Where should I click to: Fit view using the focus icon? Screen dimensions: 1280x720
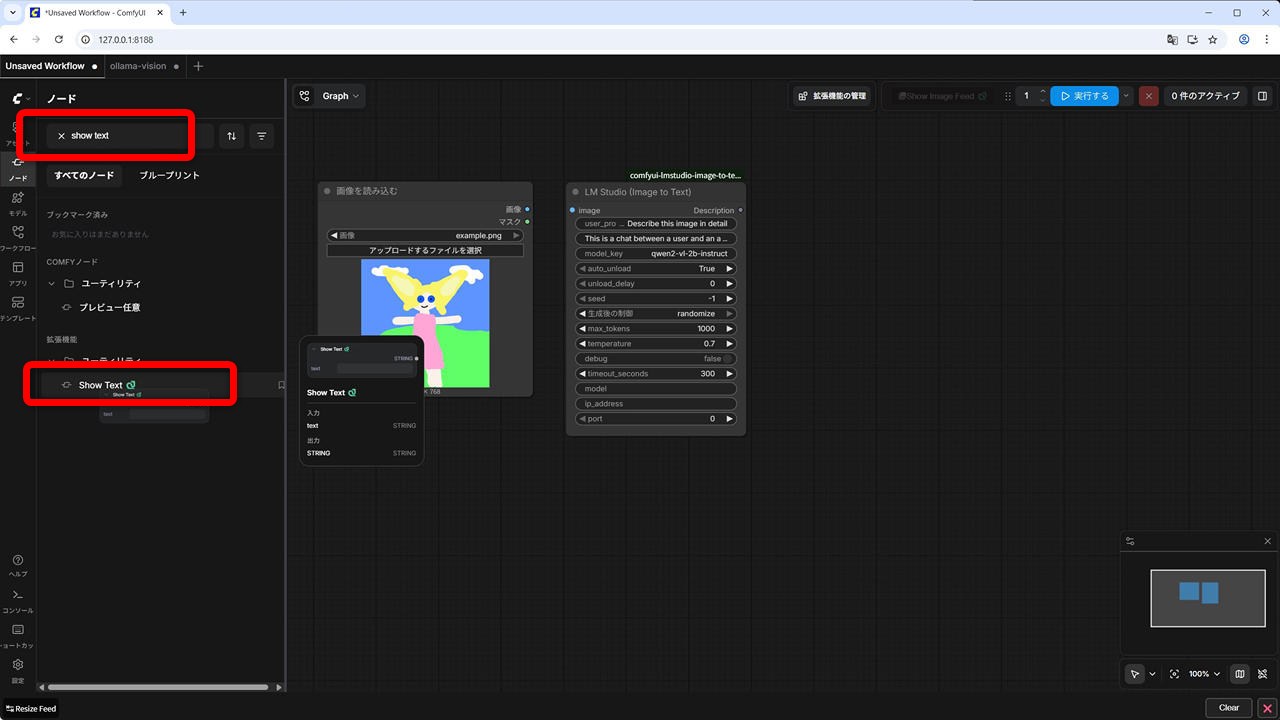[x=1174, y=674]
